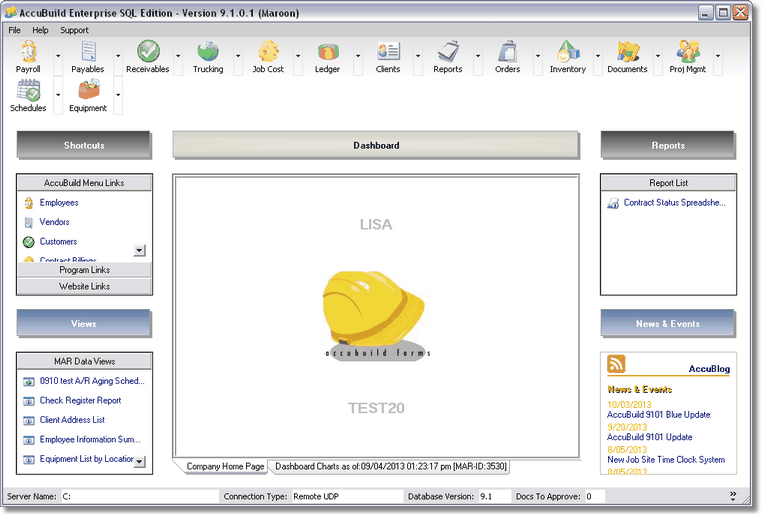Open the Payables module icon
The width and height of the screenshot is (762, 516).
click(x=88, y=52)
